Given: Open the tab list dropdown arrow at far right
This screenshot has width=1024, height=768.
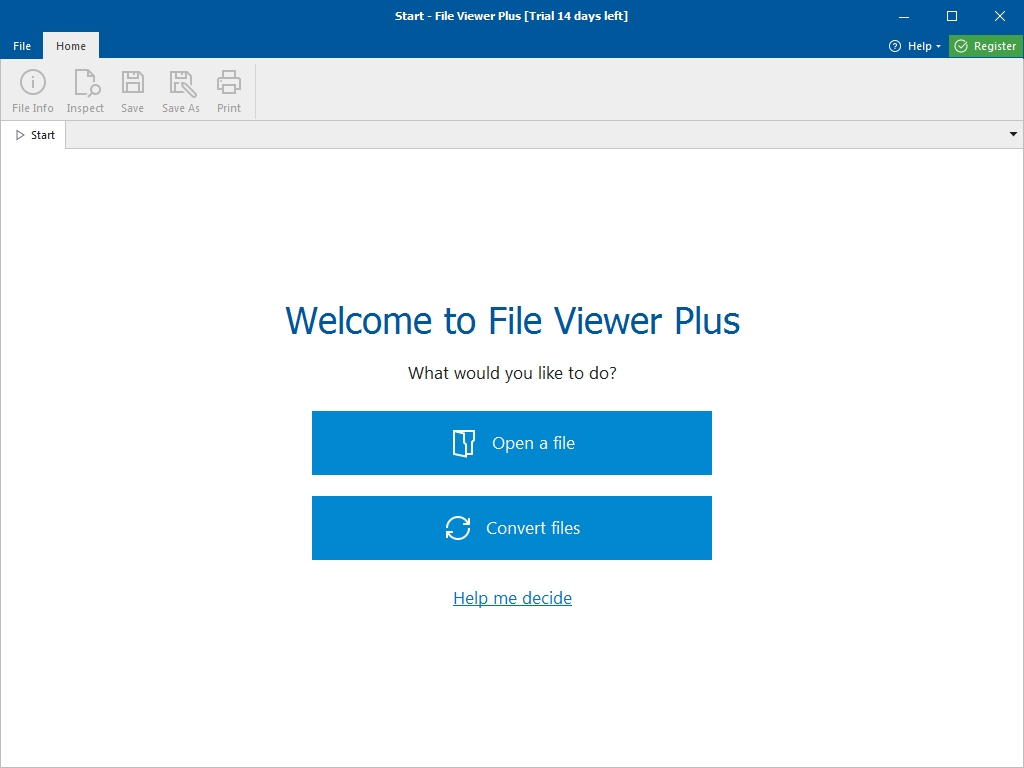Looking at the screenshot, I should (x=1013, y=134).
